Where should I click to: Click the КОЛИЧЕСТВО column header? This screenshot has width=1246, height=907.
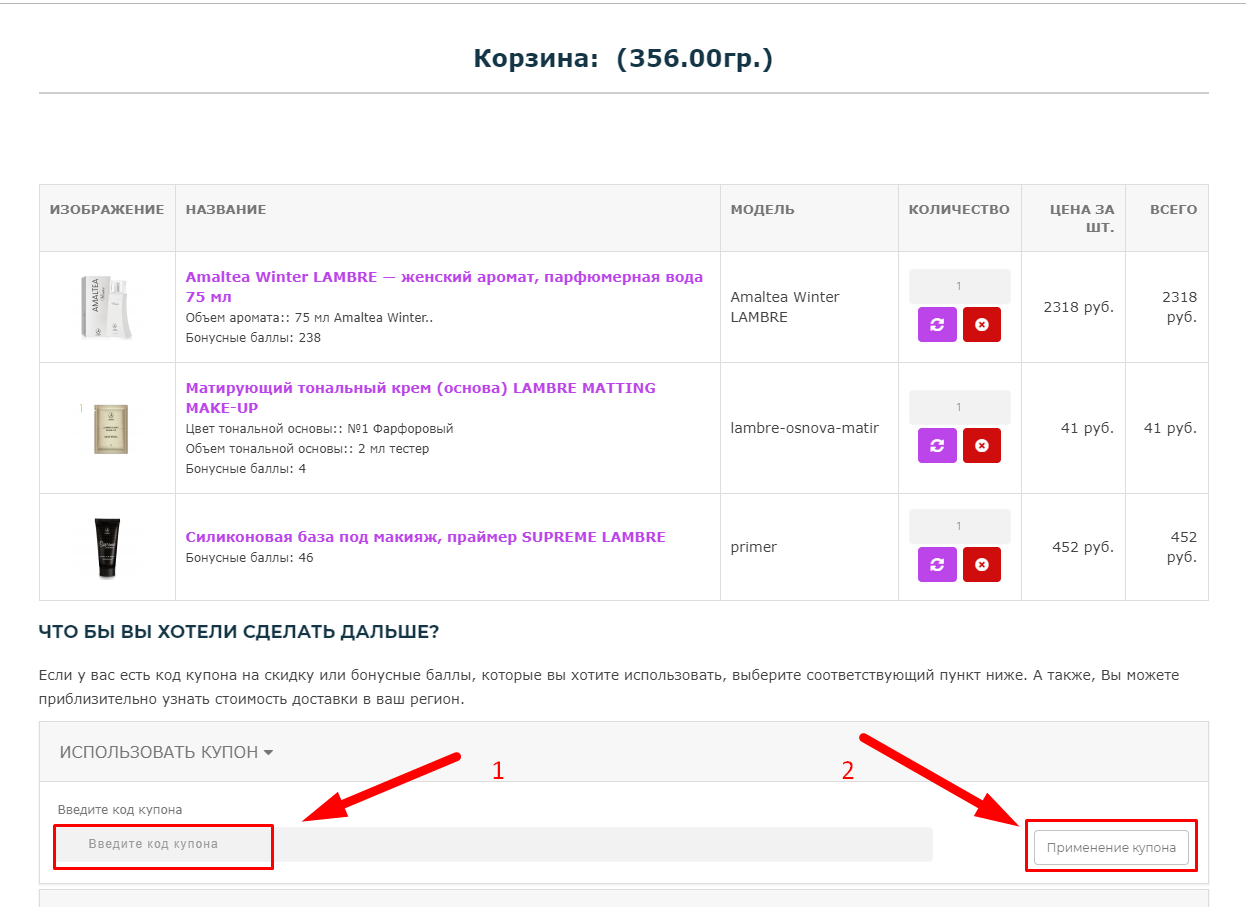pos(958,210)
